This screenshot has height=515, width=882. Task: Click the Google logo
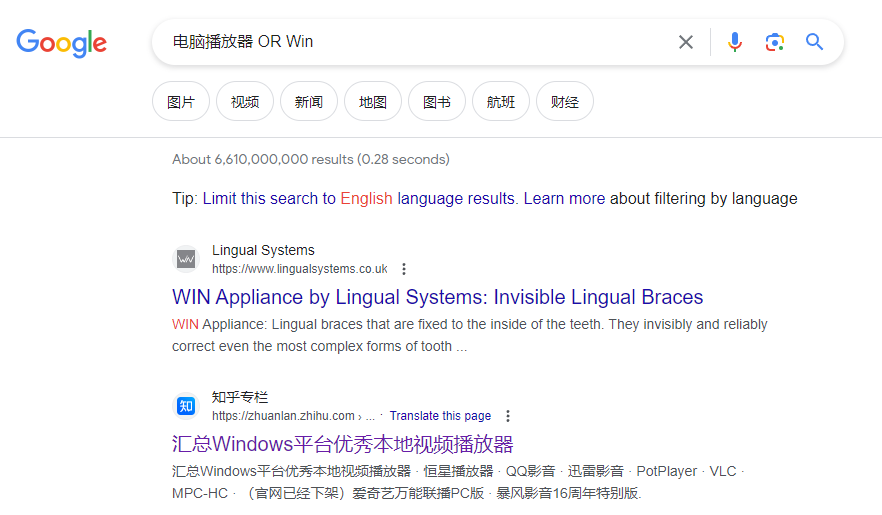pyautogui.click(x=61, y=43)
